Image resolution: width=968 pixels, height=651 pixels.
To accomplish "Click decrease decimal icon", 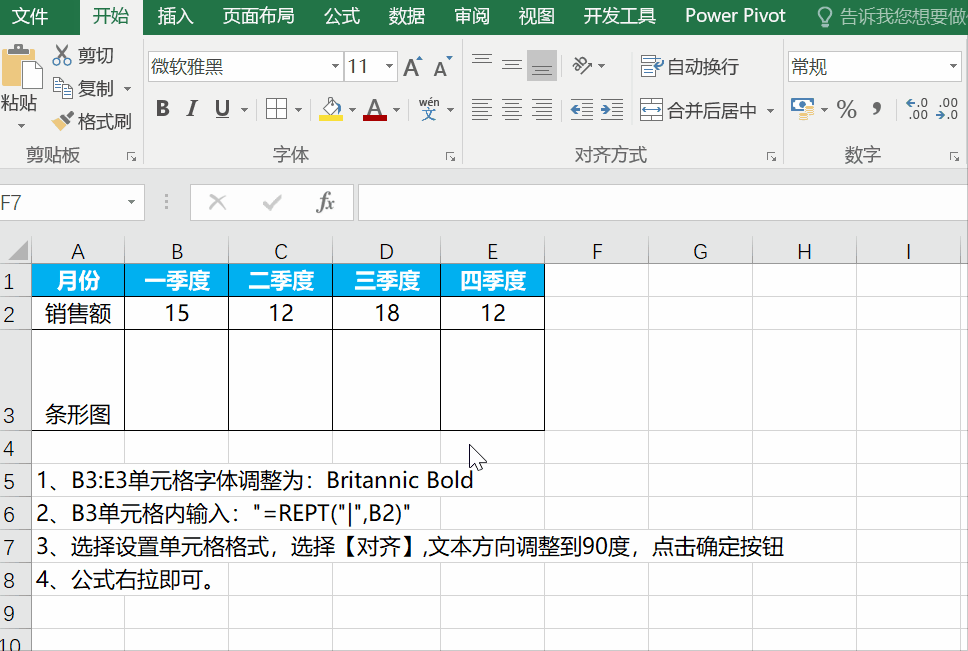I will tap(946, 109).
